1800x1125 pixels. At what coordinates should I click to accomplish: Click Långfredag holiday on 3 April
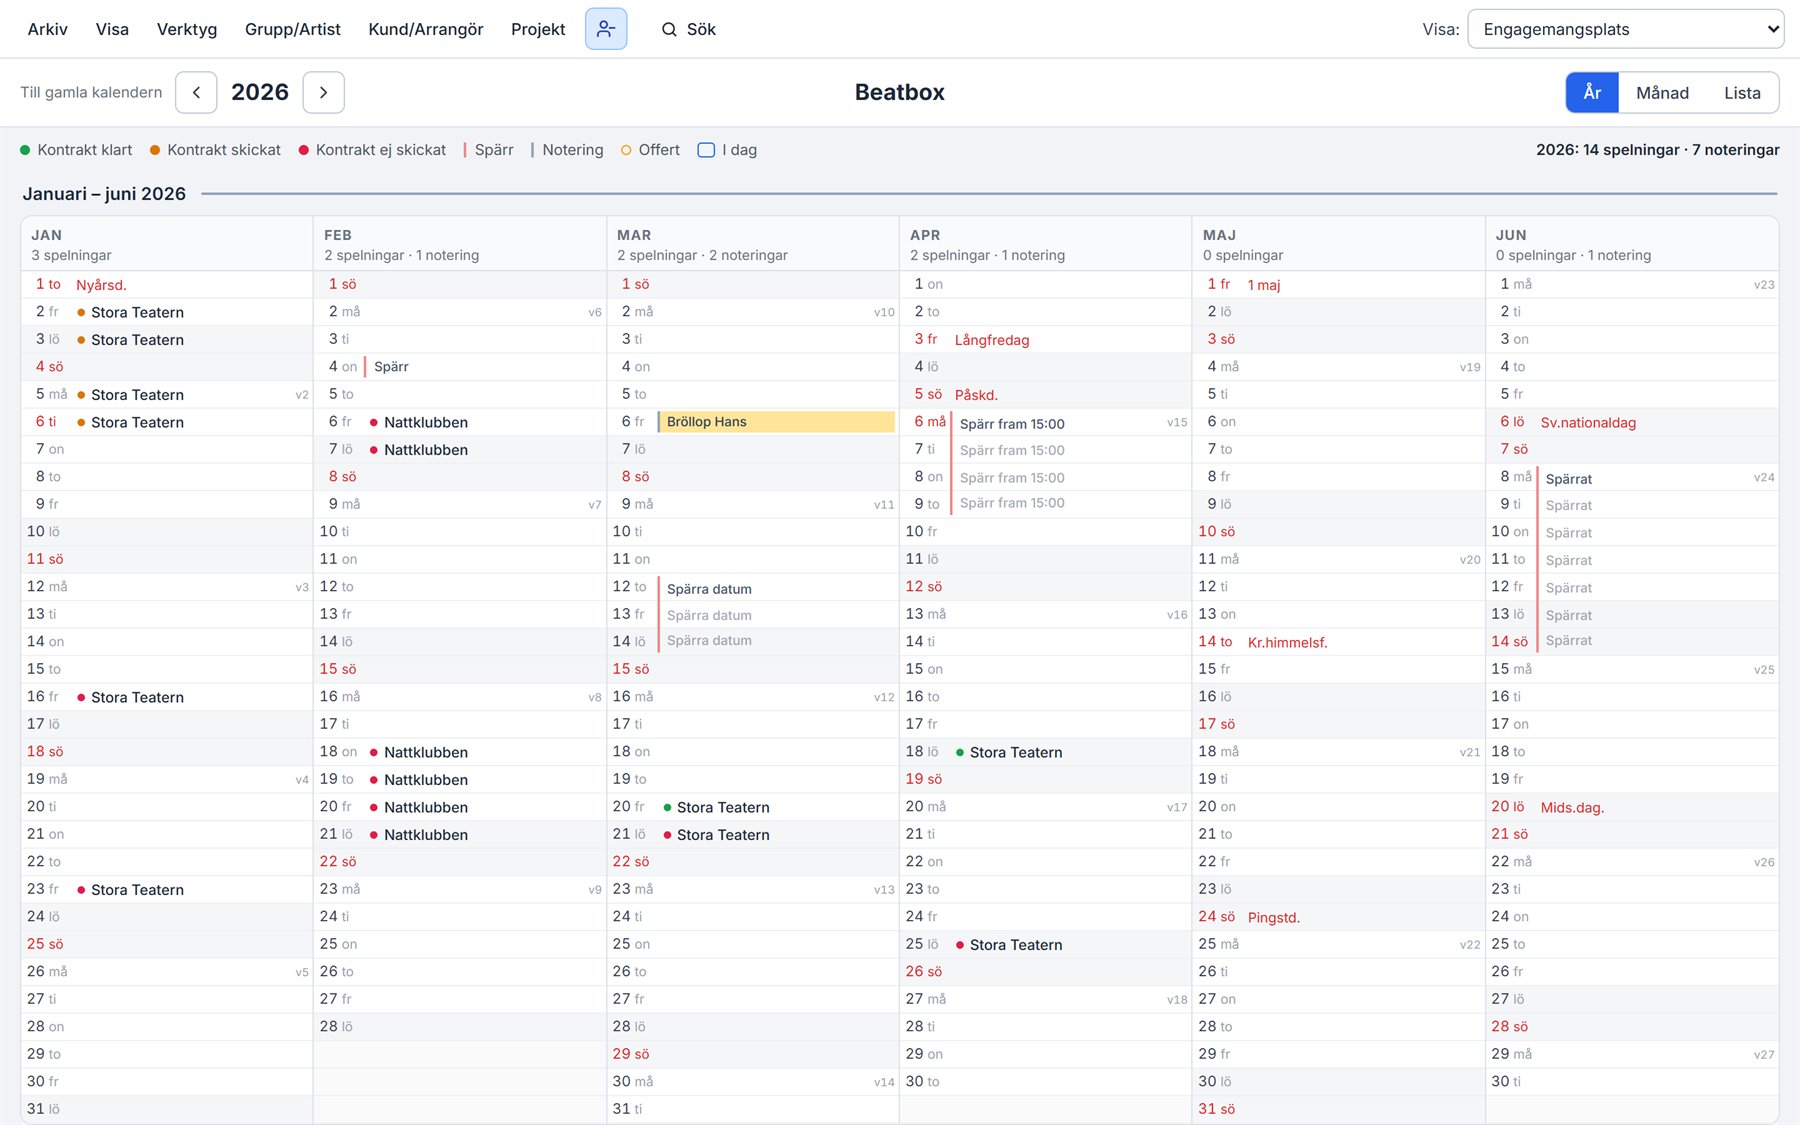tap(992, 340)
